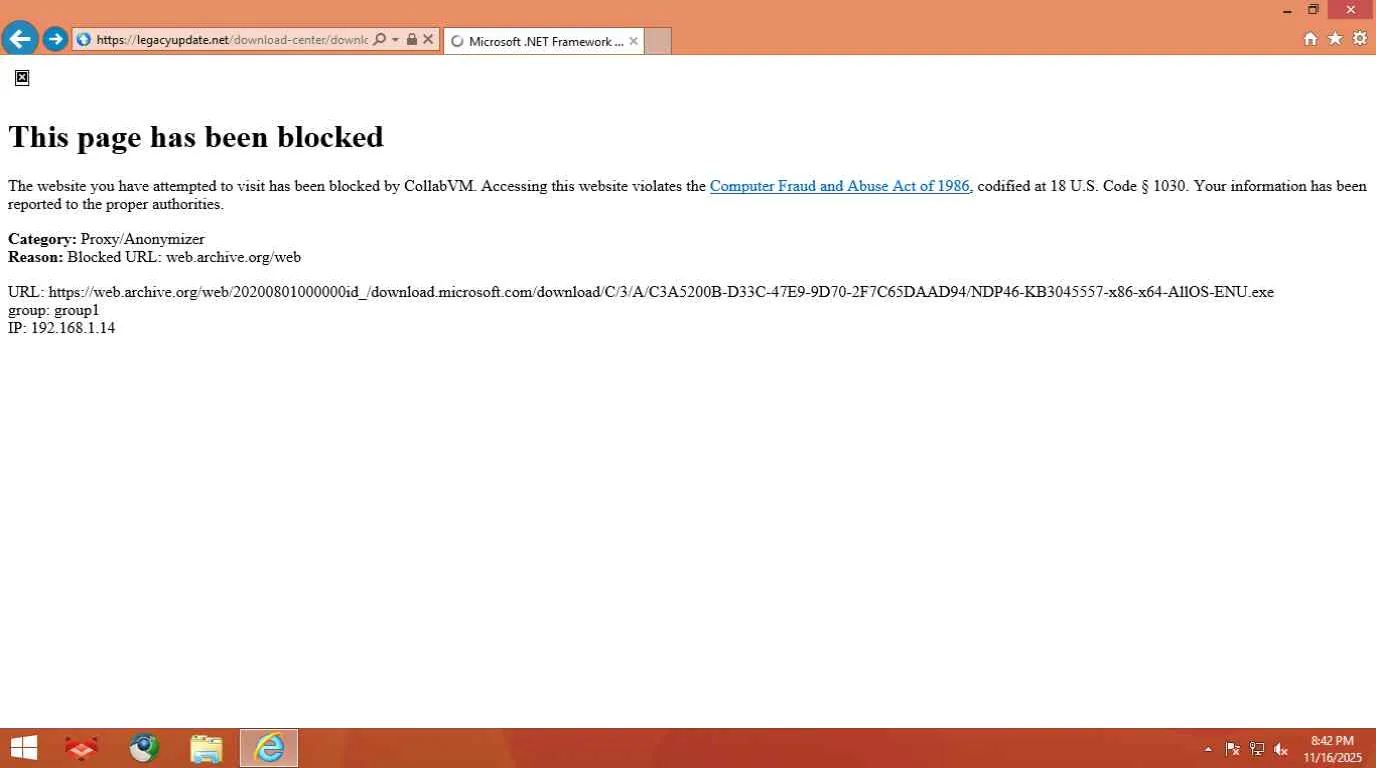Open File Explorer from the taskbar
The width and height of the screenshot is (1376, 768).
point(206,748)
